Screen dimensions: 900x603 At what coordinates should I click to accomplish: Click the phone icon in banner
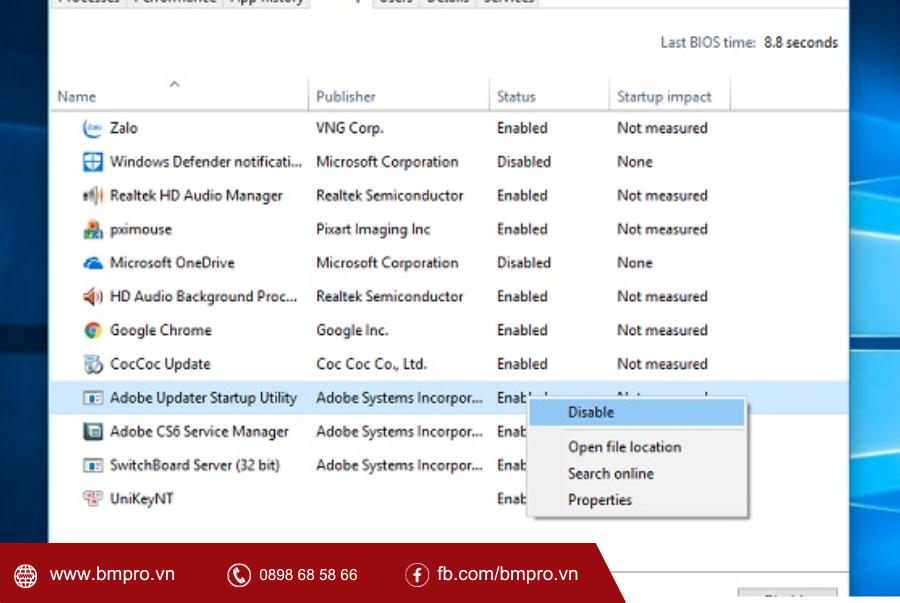[x=239, y=575]
